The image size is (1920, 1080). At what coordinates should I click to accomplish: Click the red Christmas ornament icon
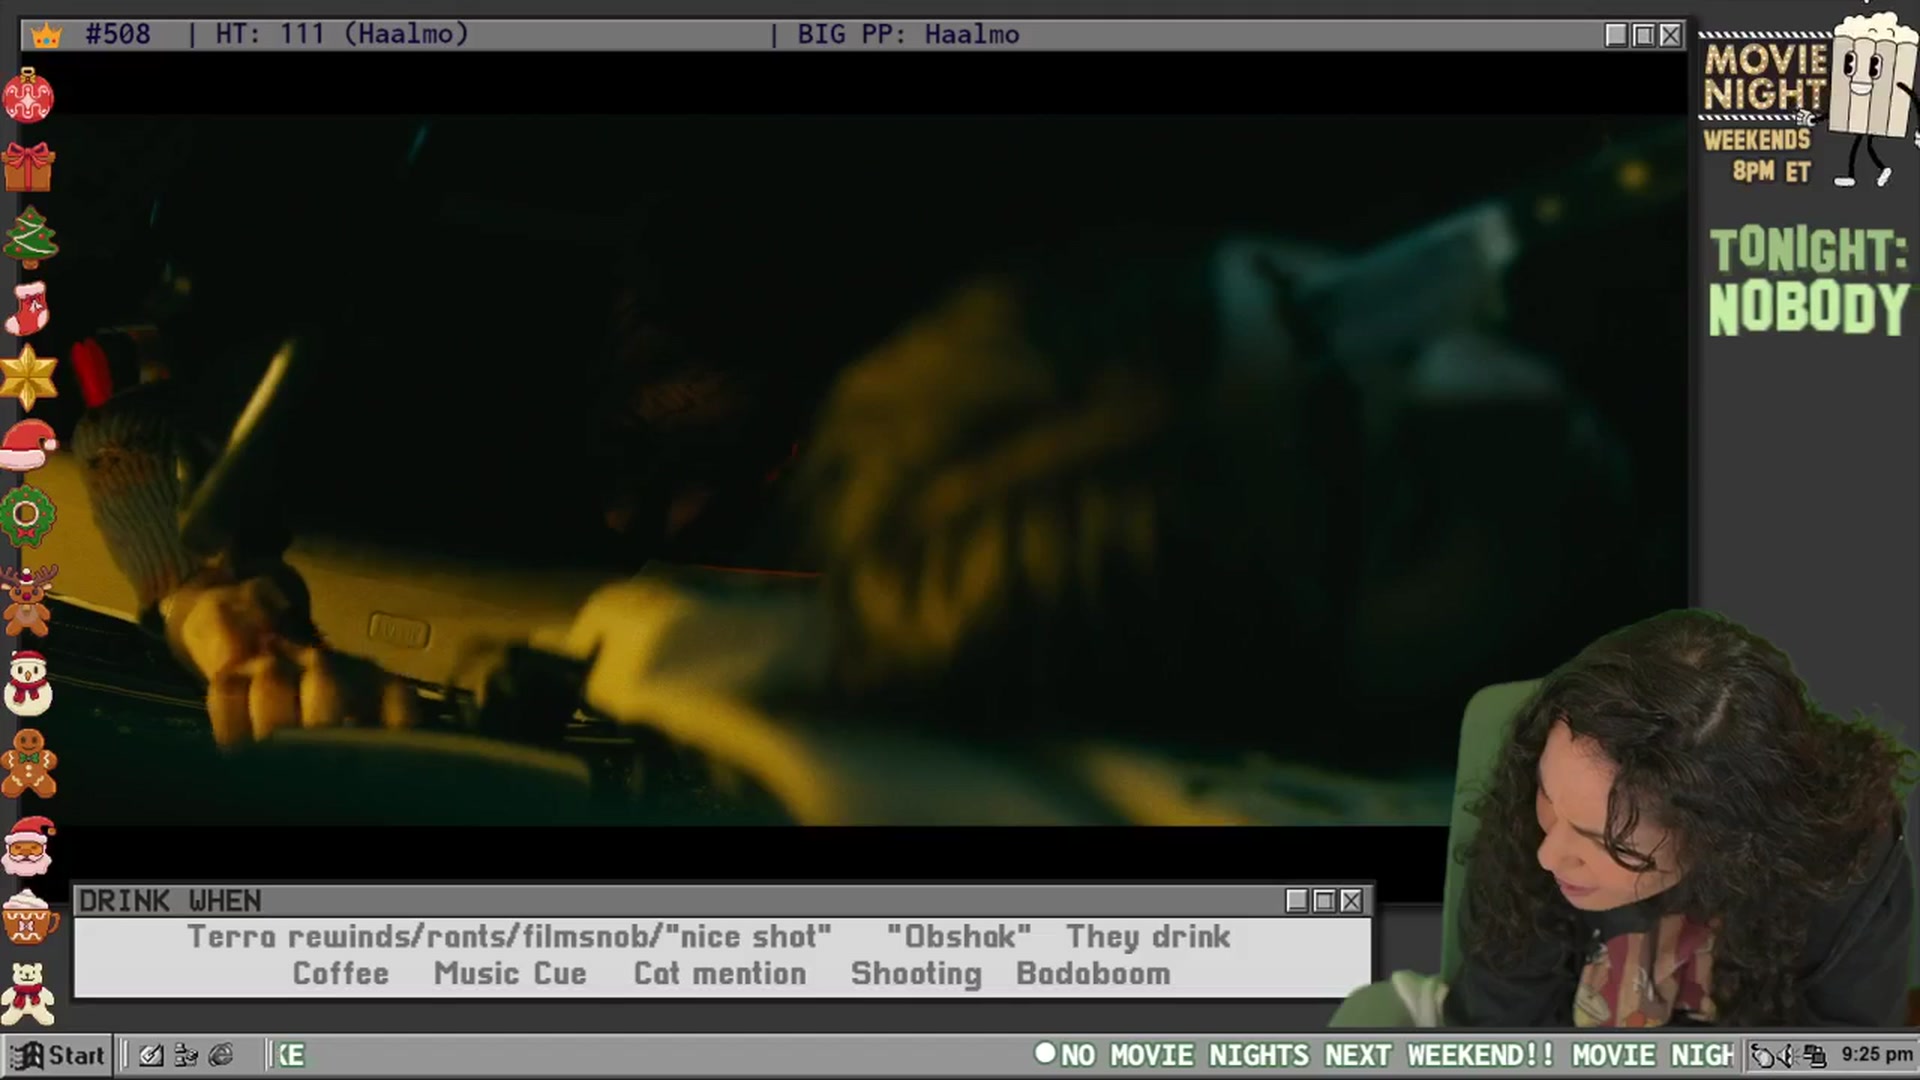click(28, 95)
